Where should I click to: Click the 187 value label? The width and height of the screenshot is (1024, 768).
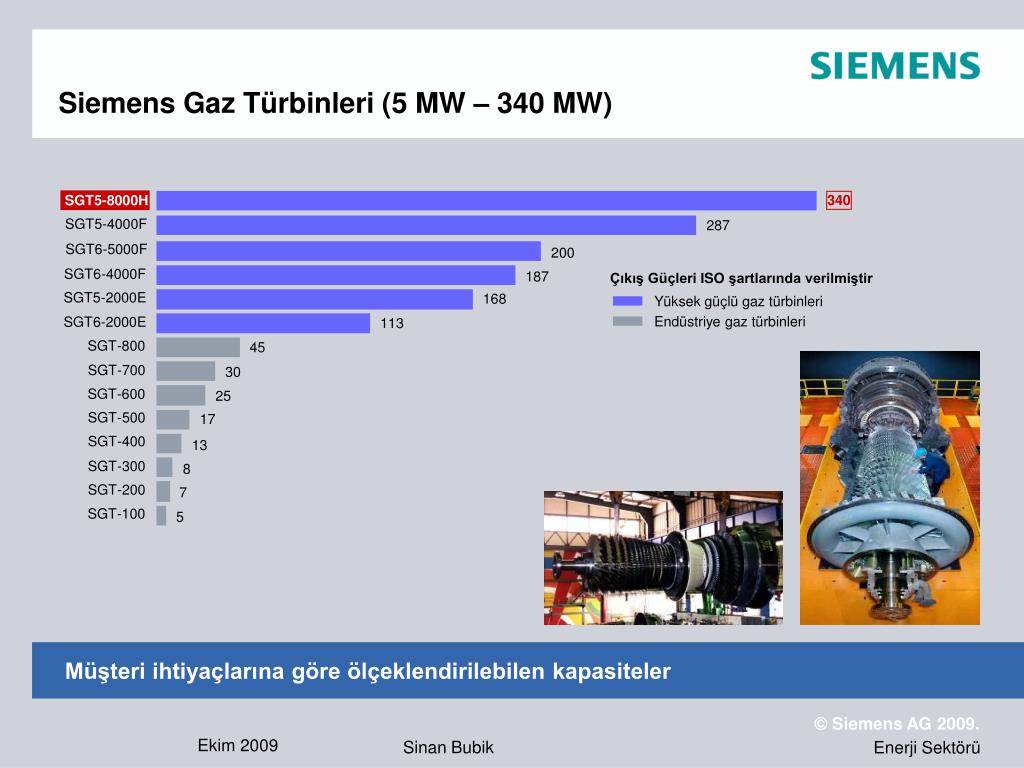point(537,276)
